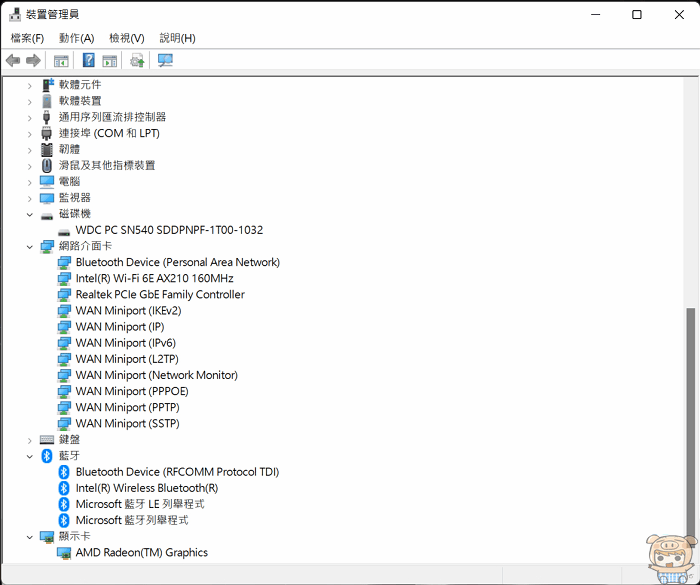Select WAN Miniport (IP)
This screenshot has width=700, height=585.
pyautogui.click(x=120, y=326)
